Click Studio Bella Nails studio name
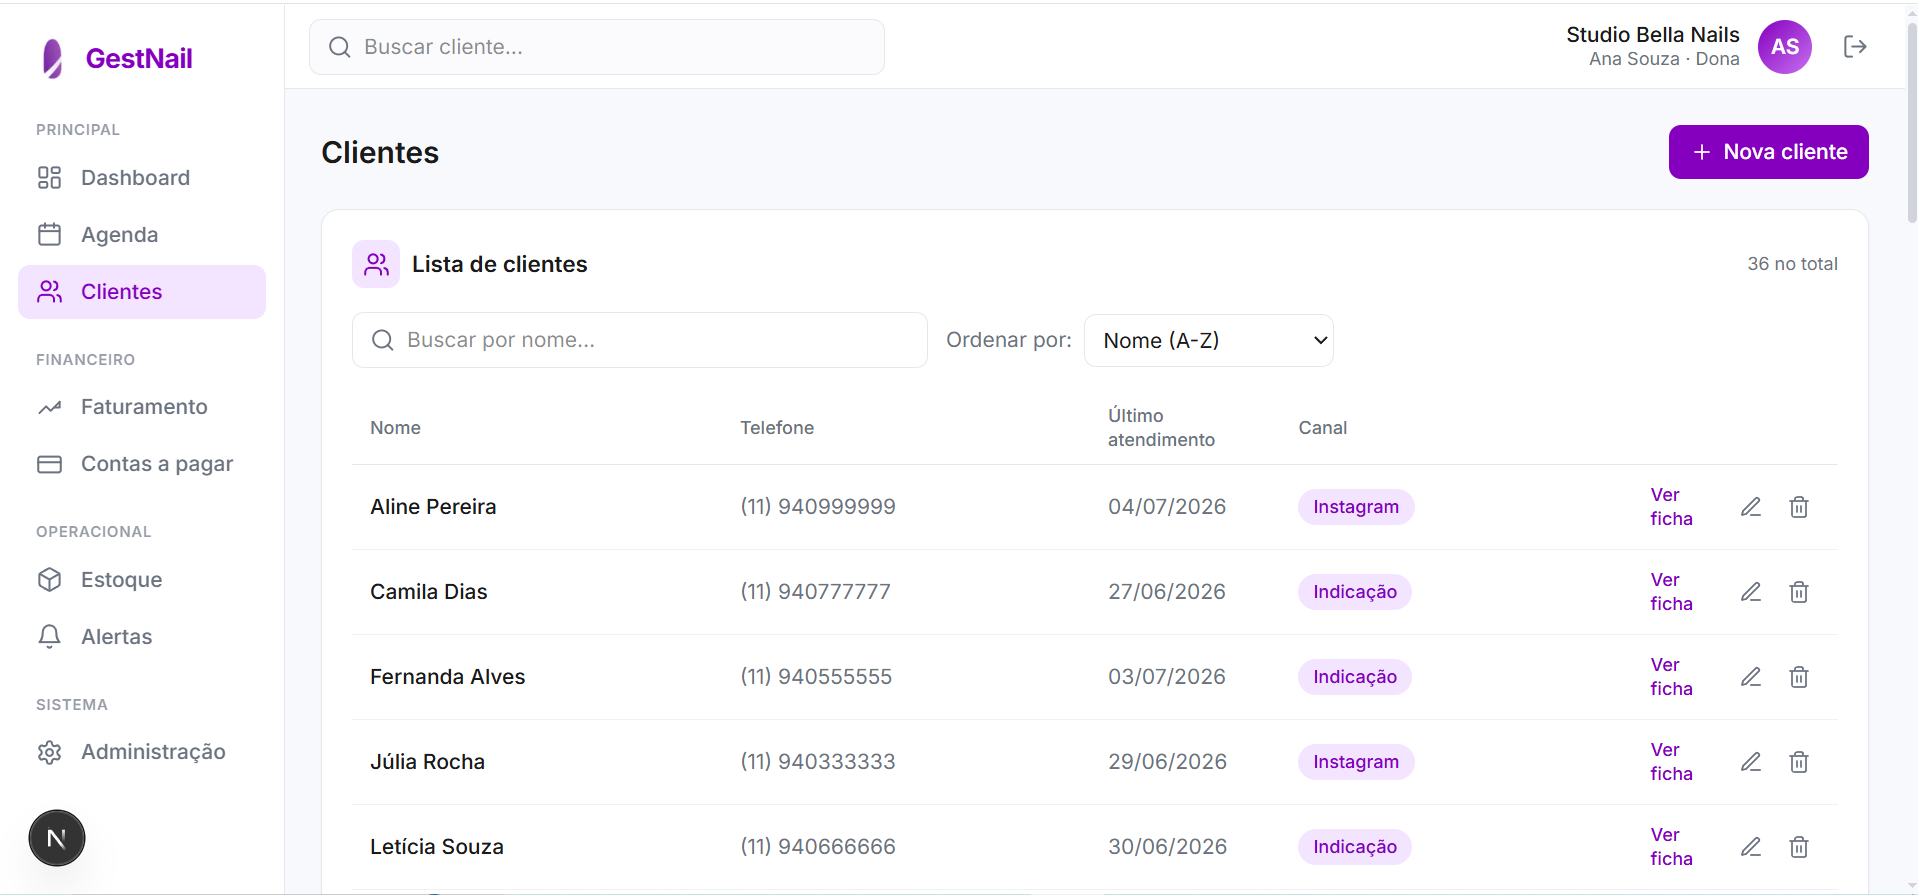Image resolution: width=1918 pixels, height=895 pixels. click(x=1652, y=35)
